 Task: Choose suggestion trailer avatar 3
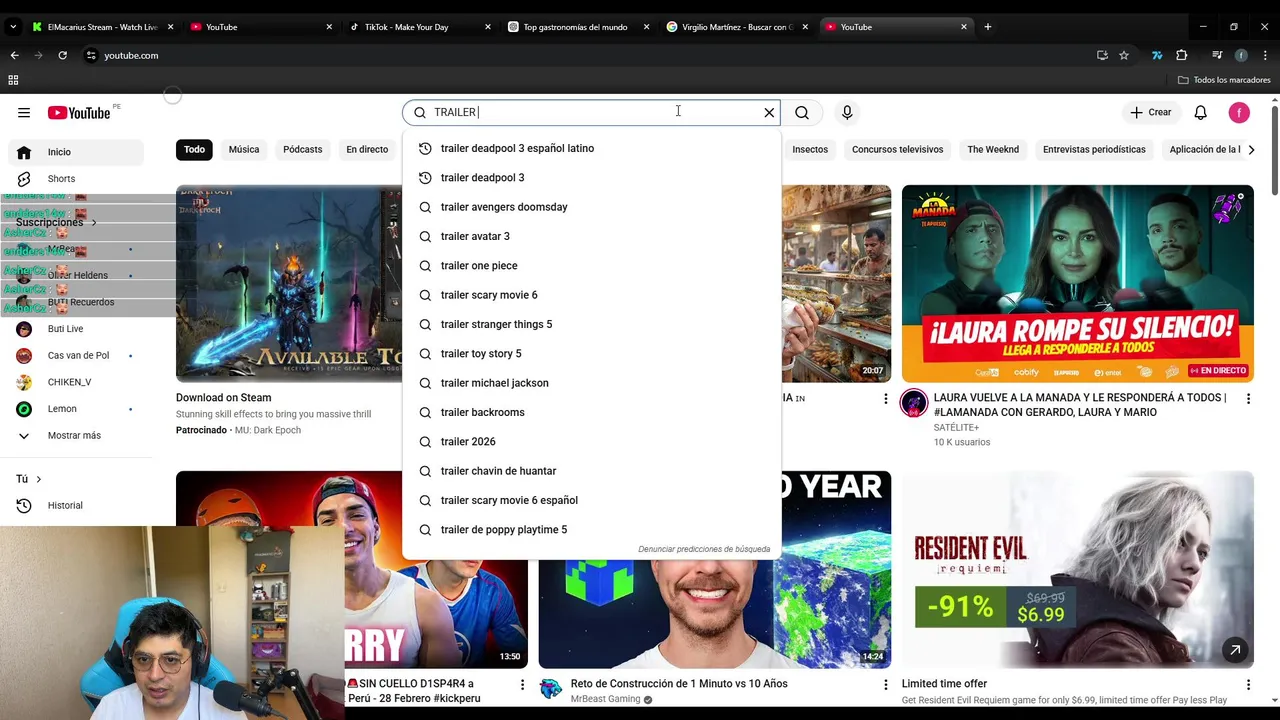(x=591, y=237)
